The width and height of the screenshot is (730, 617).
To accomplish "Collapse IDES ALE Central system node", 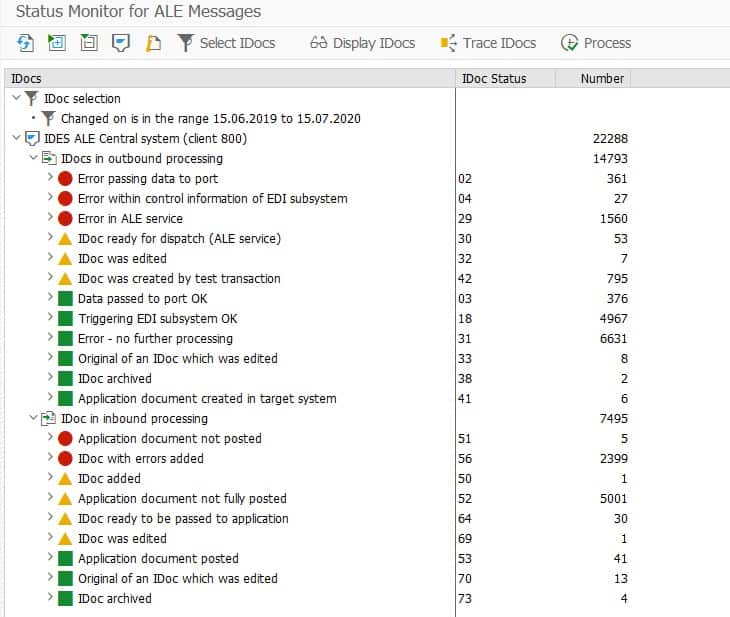I will click(17, 138).
